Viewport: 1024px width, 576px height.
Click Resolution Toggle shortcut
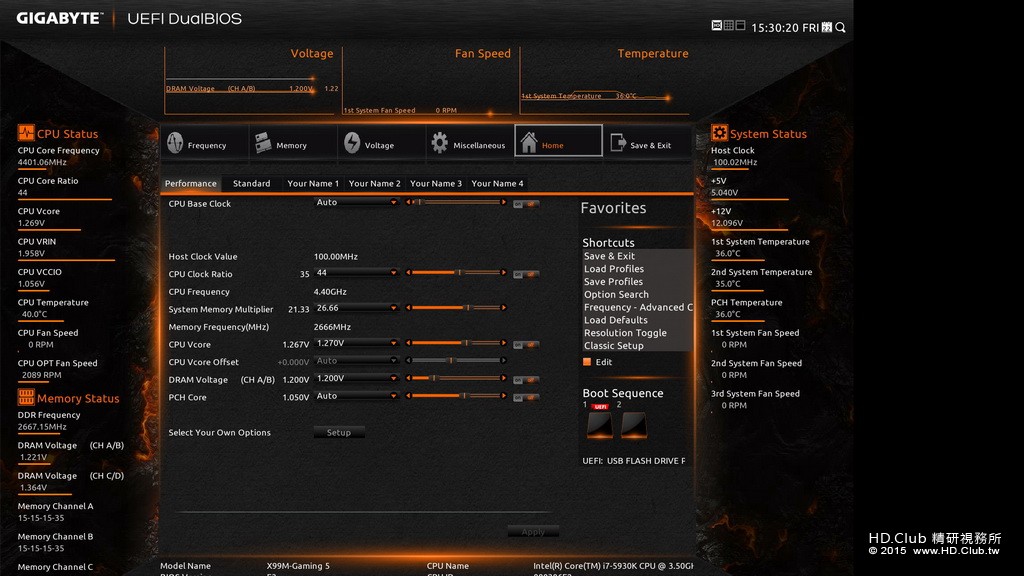pos(625,333)
